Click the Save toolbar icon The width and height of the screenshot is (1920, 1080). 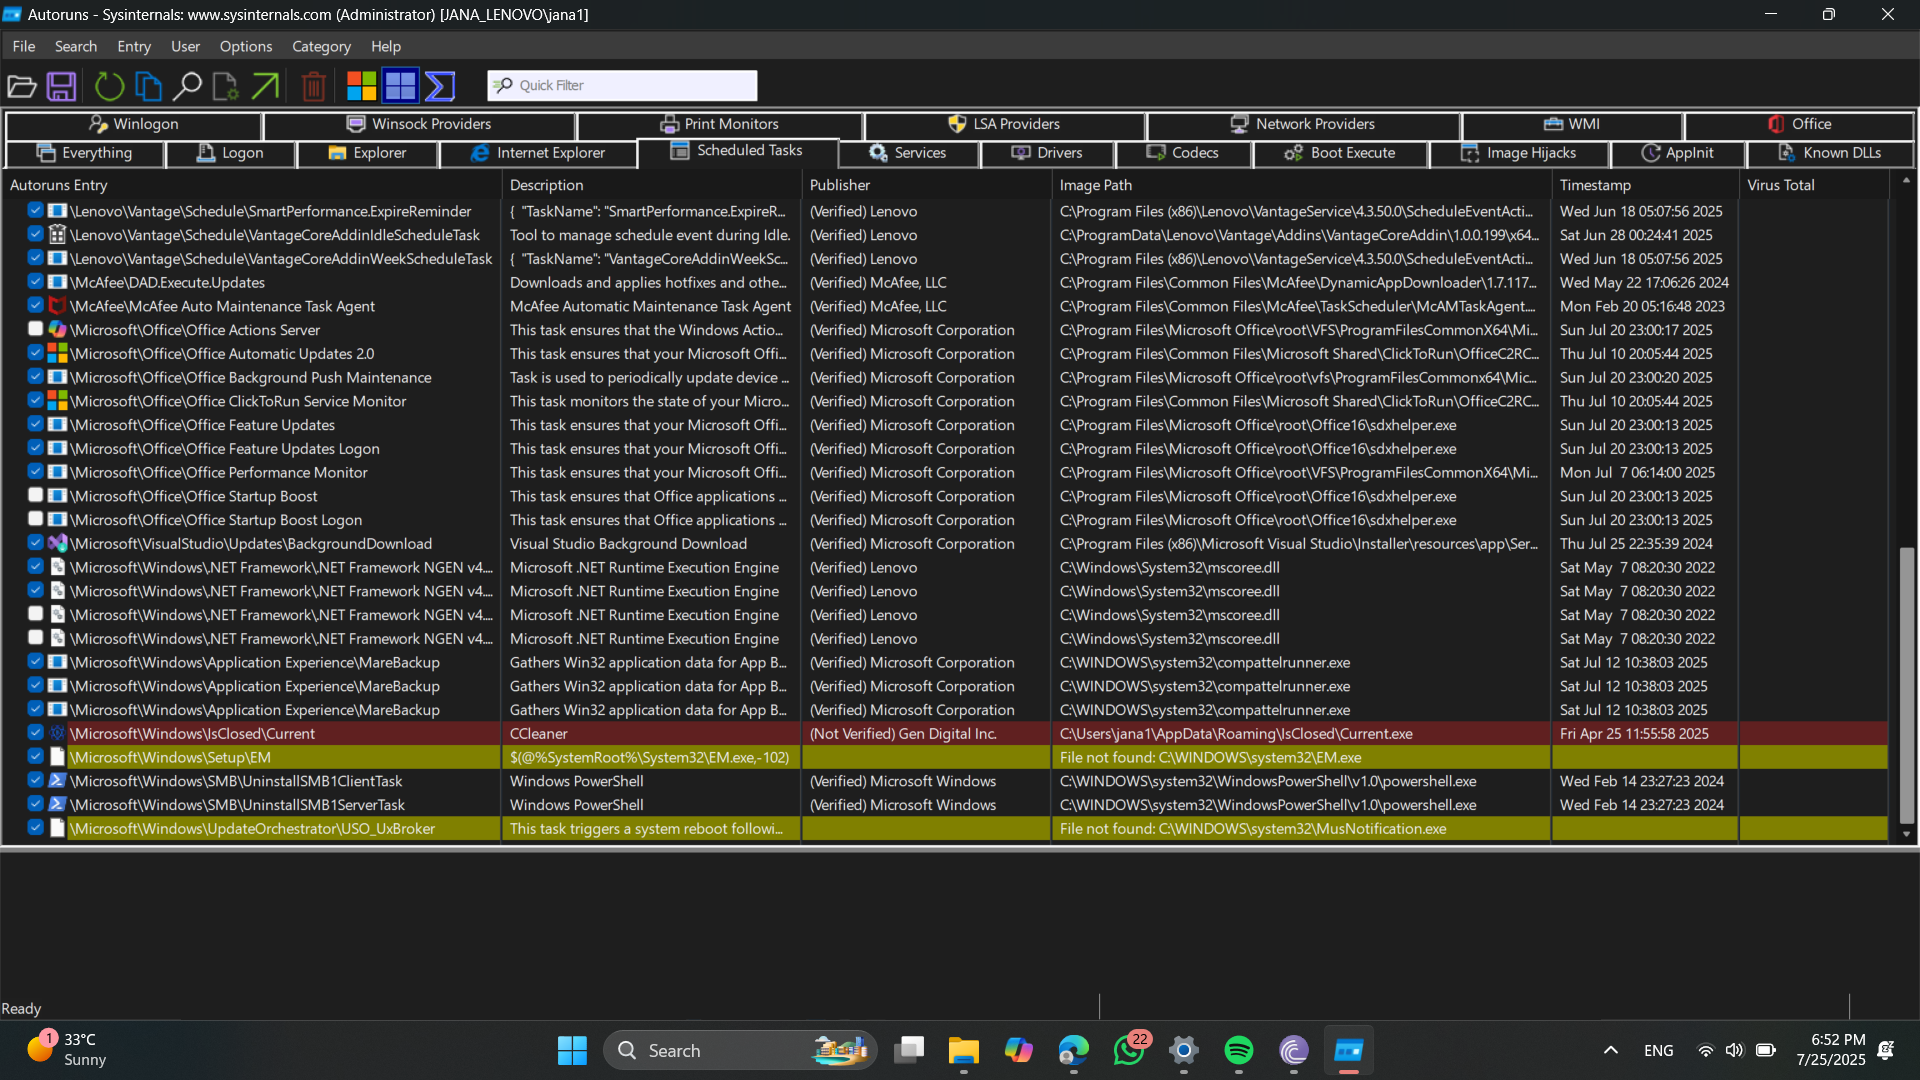tap(62, 86)
